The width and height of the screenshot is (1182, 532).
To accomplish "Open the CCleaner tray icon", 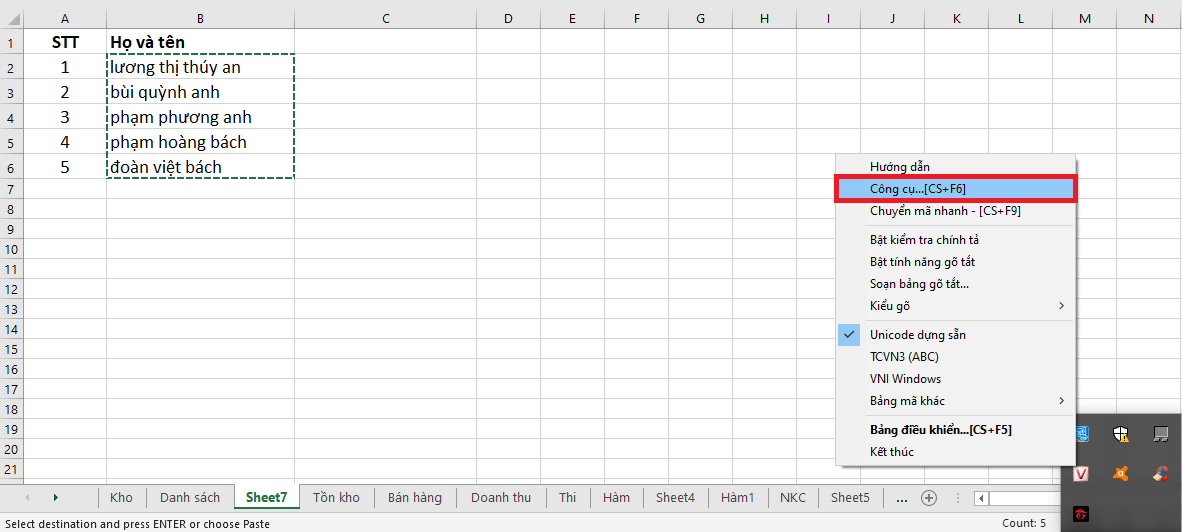I will point(1161,474).
